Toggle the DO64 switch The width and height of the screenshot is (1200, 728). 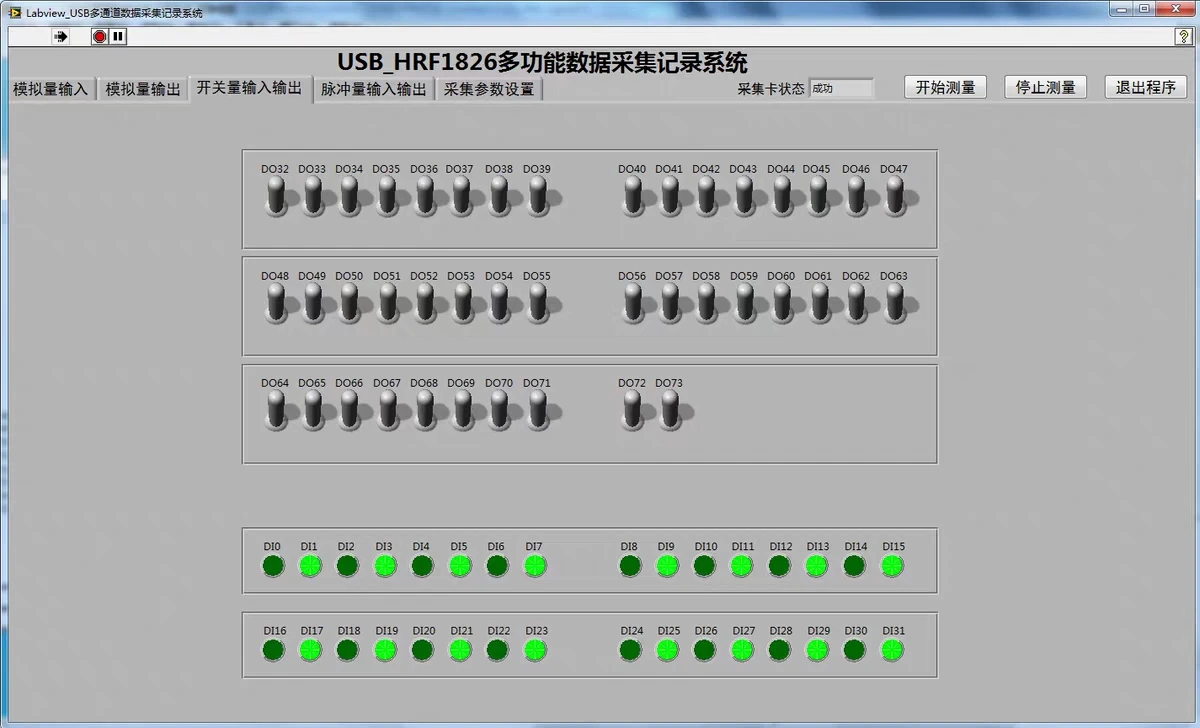[277, 411]
